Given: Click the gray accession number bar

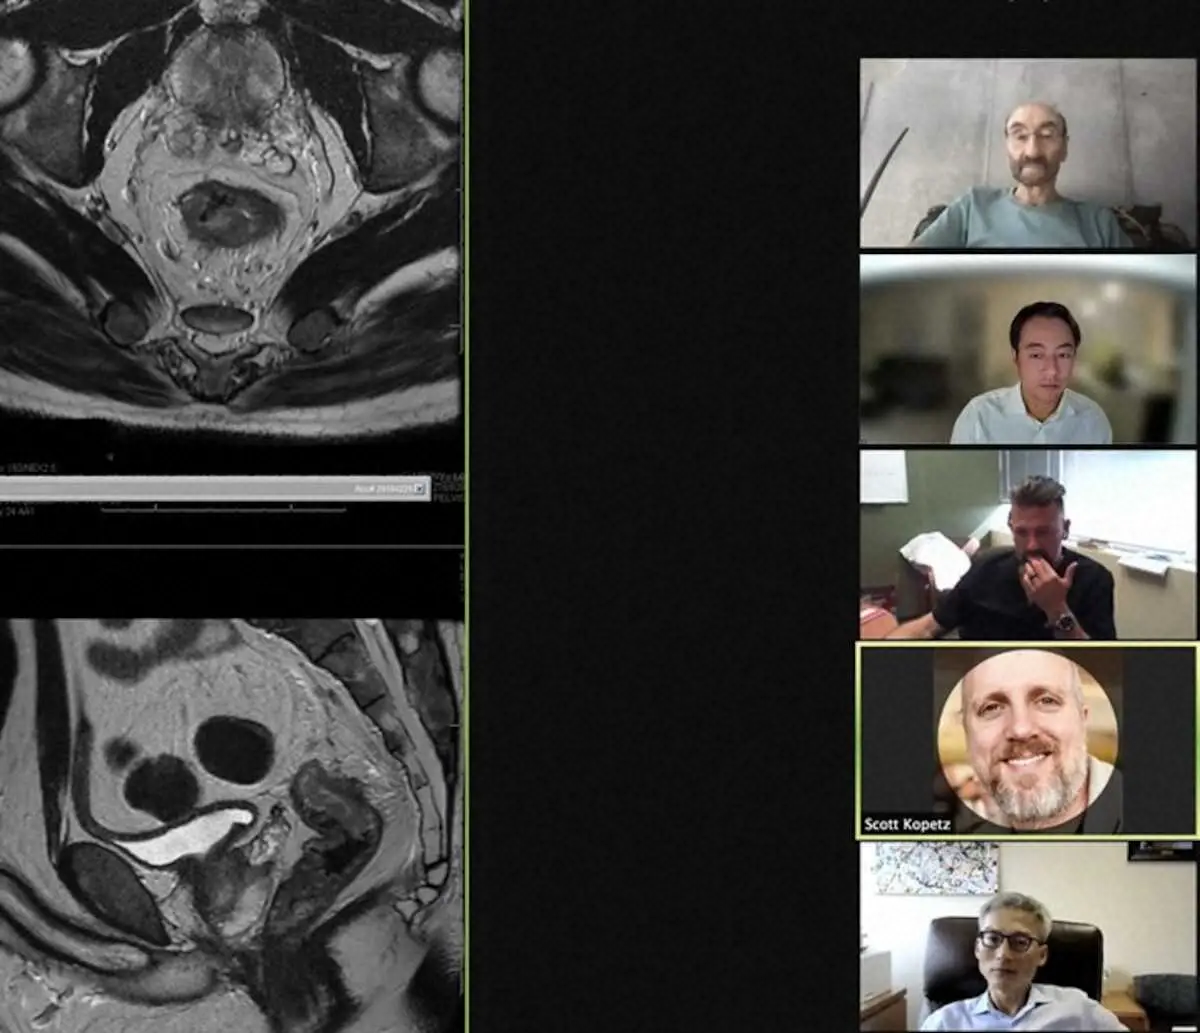Looking at the screenshot, I should coord(200,489).
